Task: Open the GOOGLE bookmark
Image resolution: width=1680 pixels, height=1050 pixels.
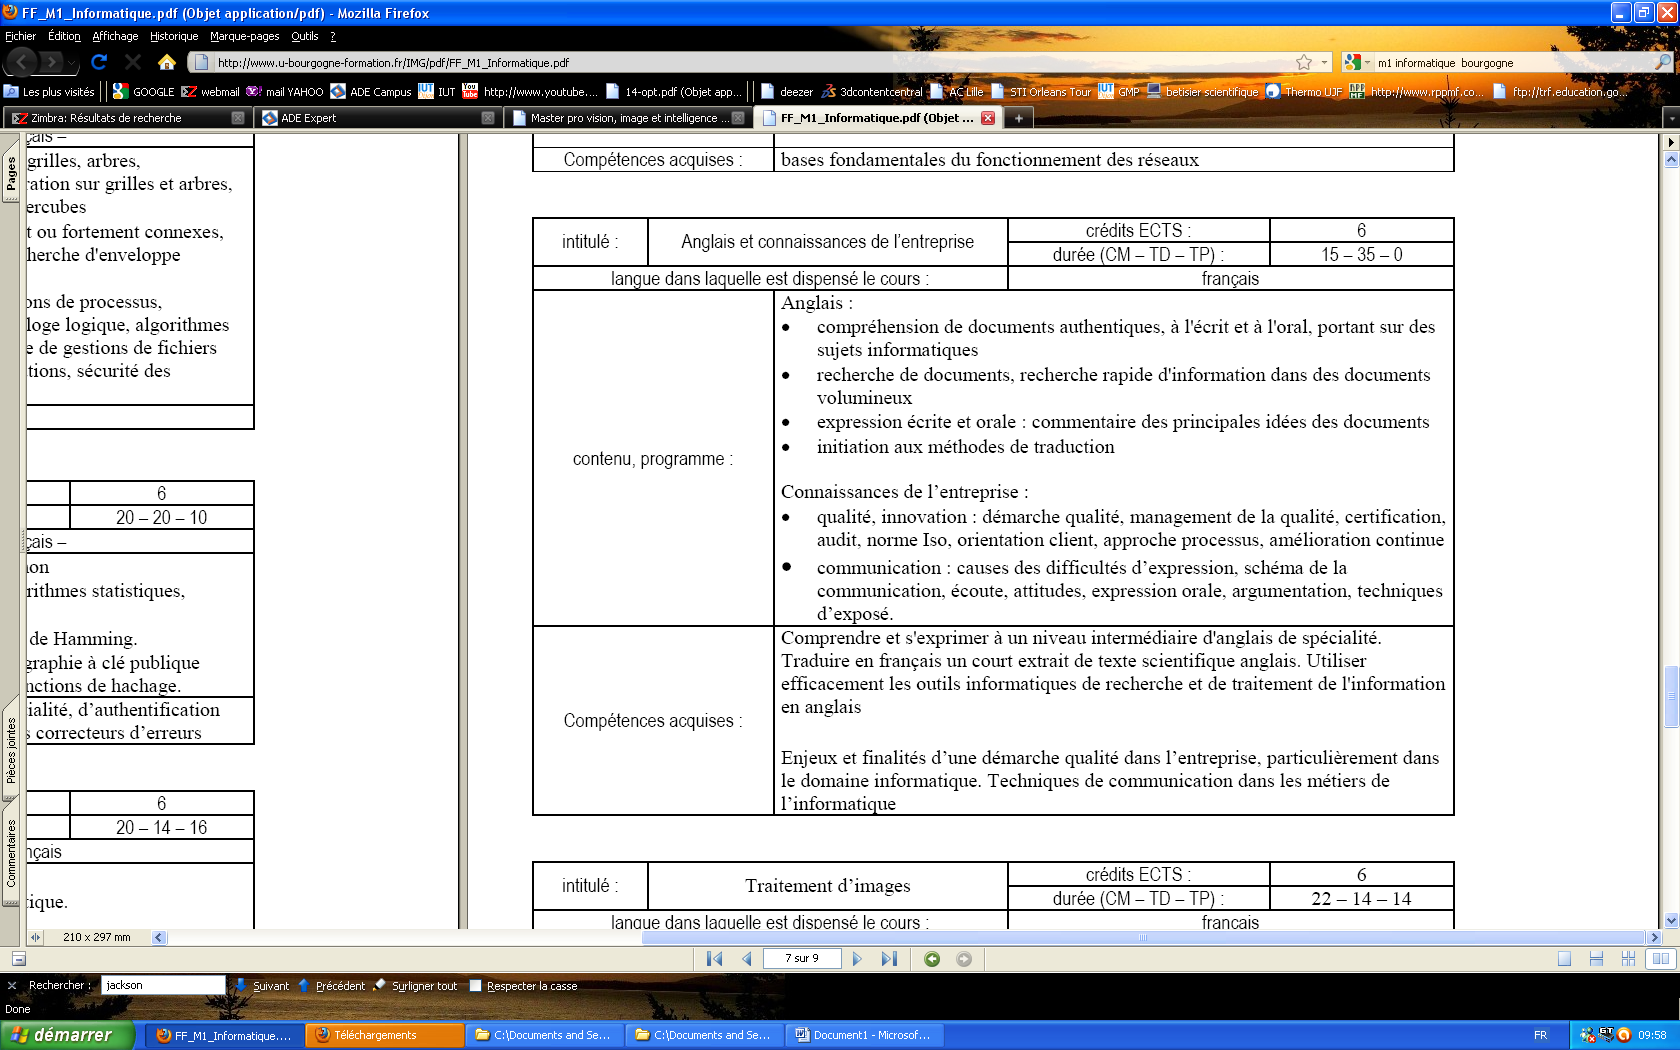Action: coord(144,91)
